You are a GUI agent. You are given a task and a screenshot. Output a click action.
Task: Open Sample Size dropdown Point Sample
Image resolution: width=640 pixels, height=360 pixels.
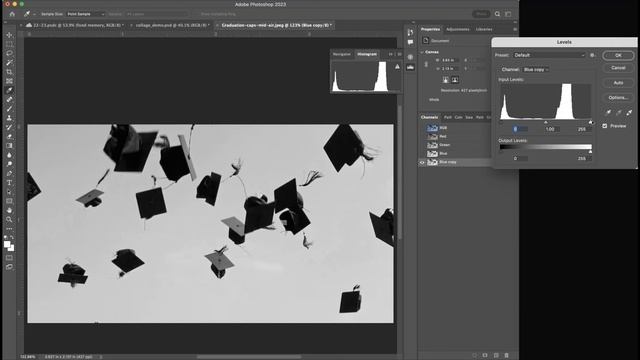(86, 14)
